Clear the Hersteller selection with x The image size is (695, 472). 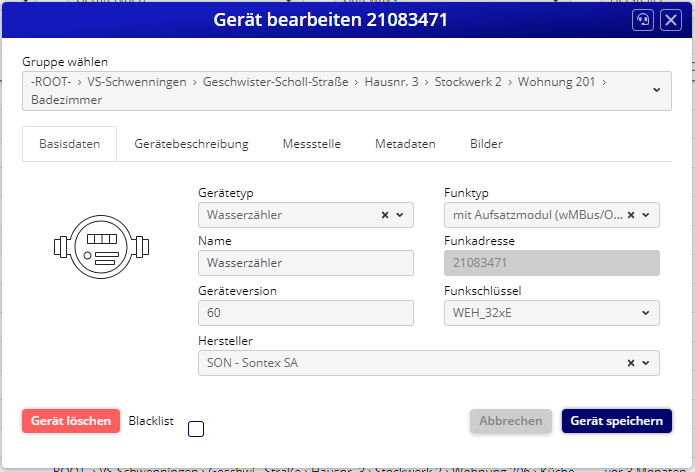[631, 363]
